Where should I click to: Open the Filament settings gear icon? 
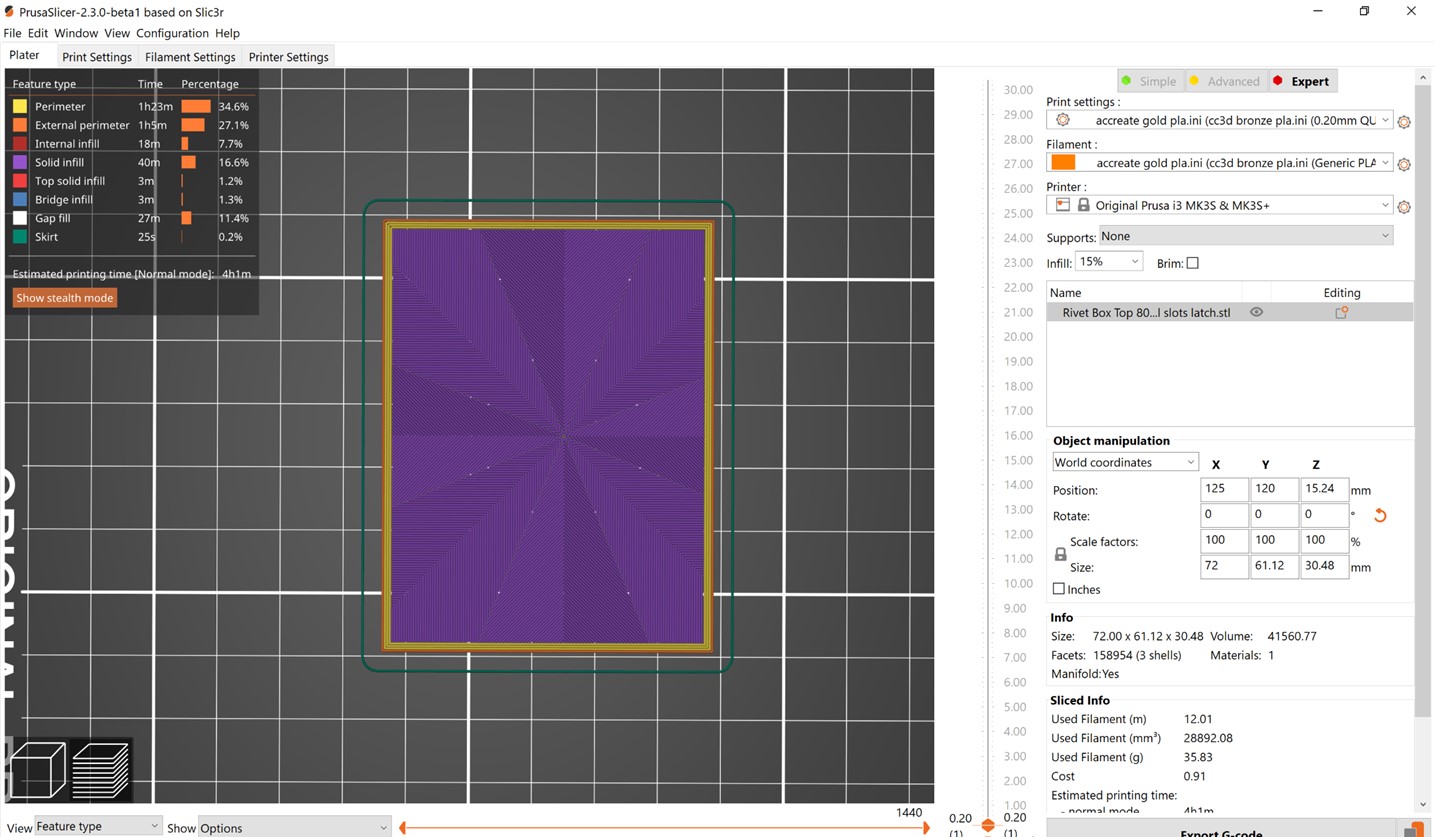point(1404,163)
